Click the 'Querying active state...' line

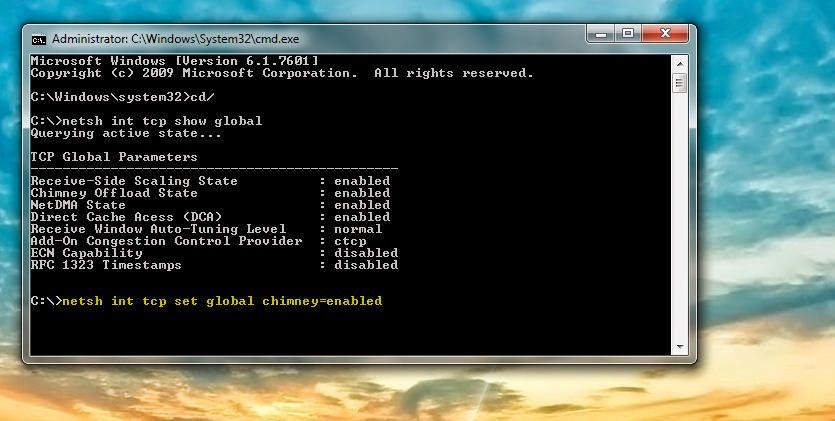click(x=126, y=133)
